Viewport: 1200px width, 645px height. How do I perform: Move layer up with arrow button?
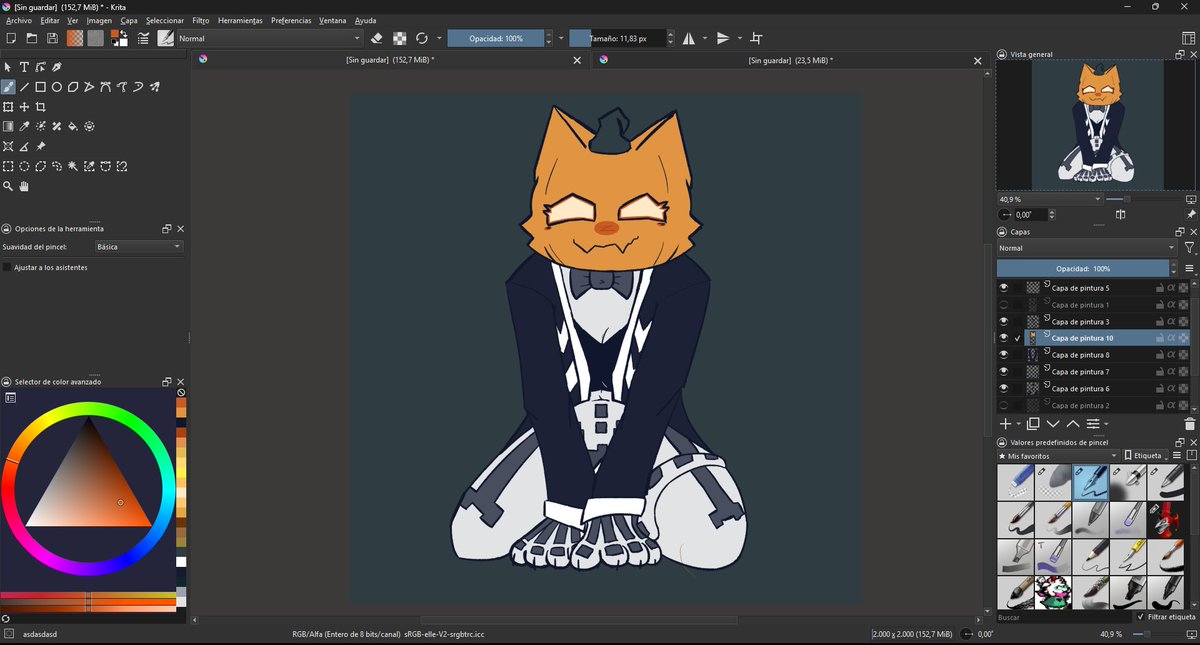(1072, 424)
